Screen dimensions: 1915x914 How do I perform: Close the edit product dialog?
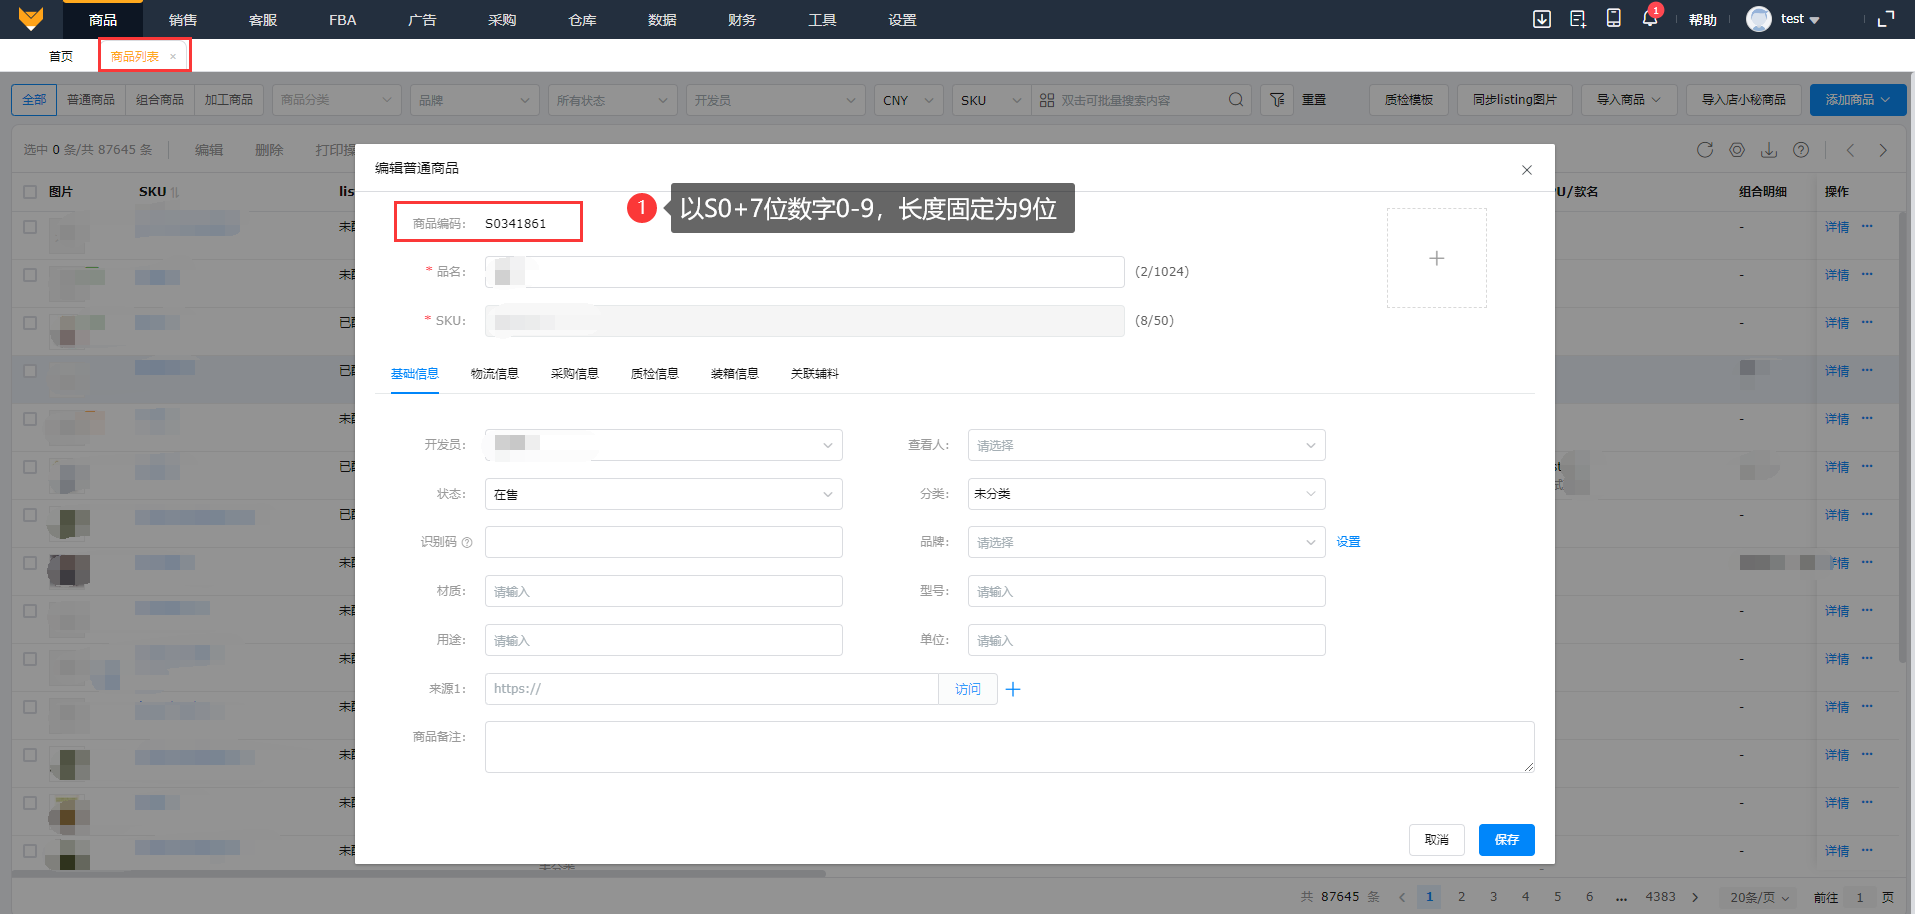[1527, 170]
